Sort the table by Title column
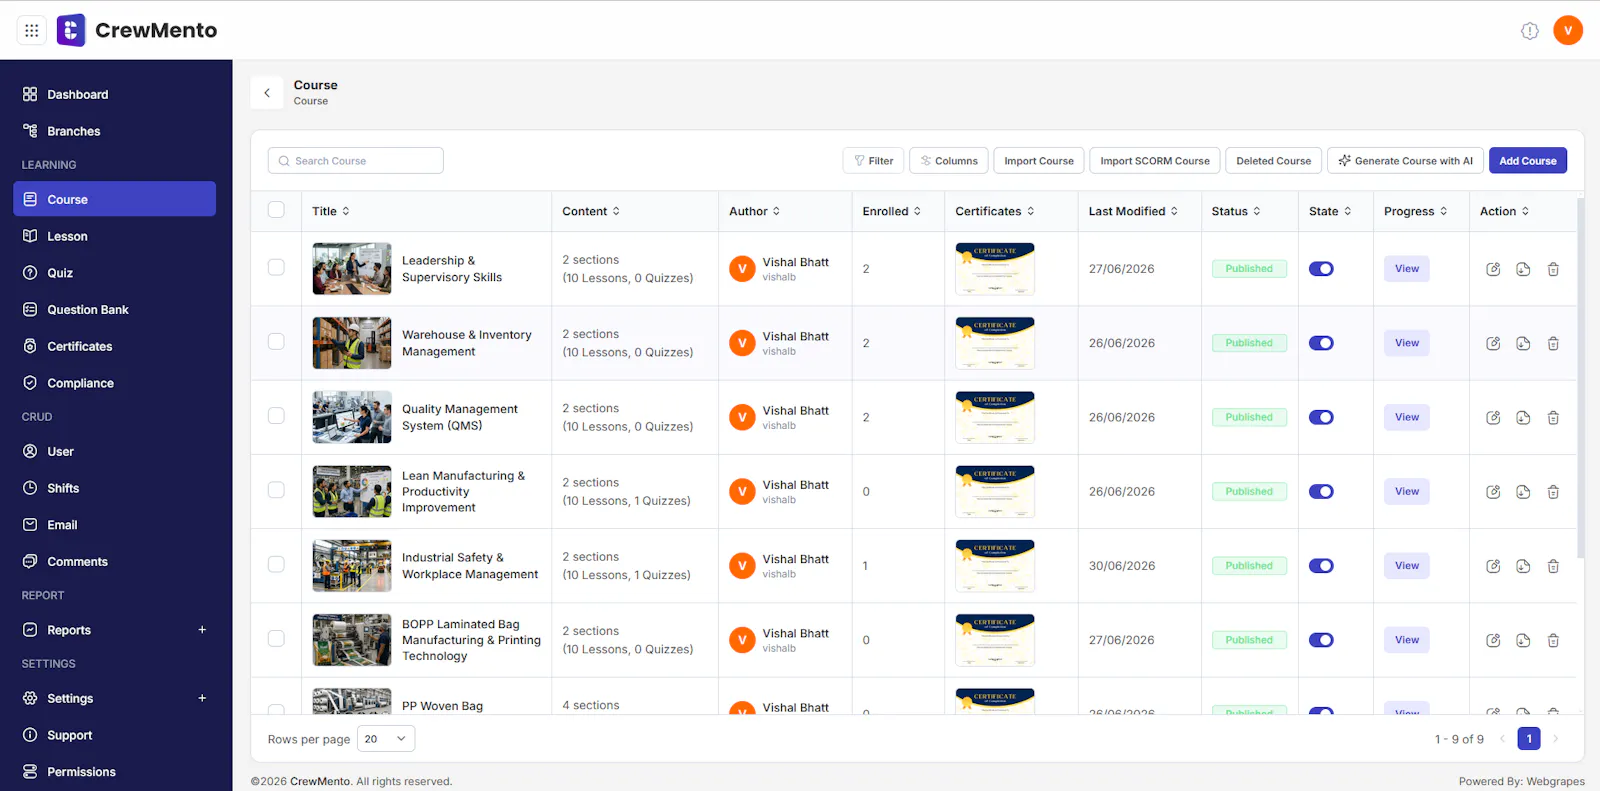 pos(331,211)
